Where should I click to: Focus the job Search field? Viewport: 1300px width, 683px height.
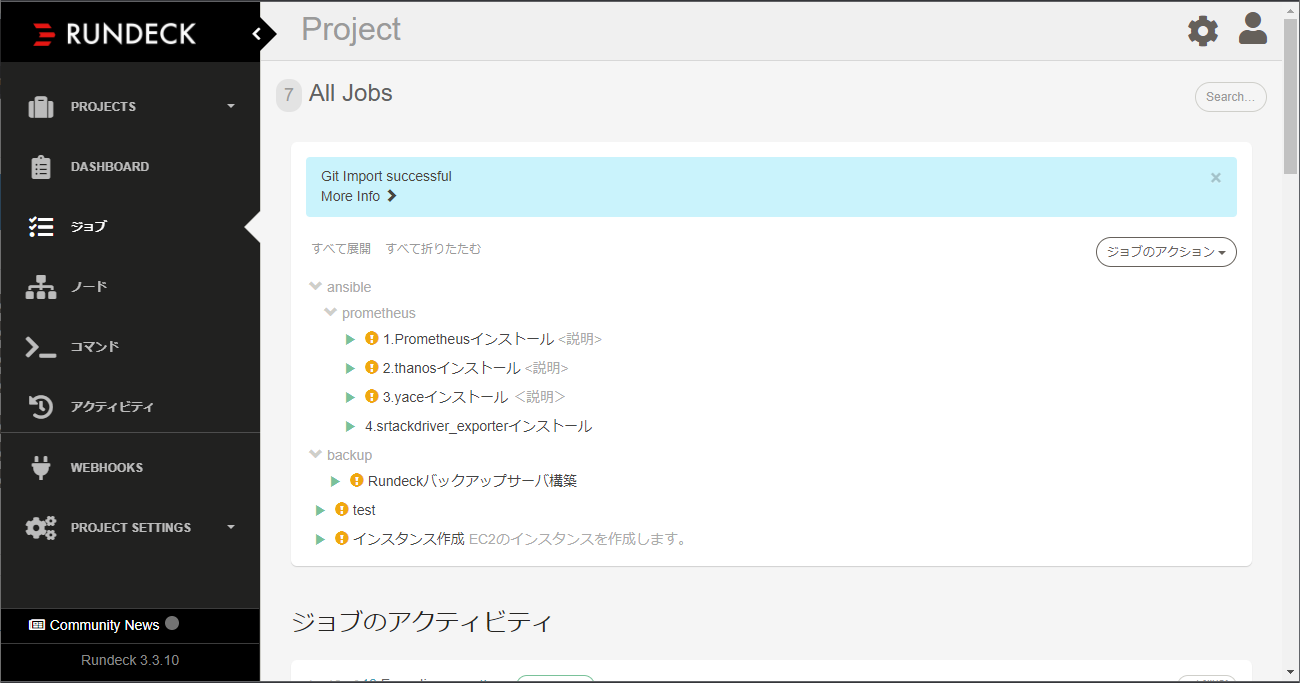coord(1231,97)
